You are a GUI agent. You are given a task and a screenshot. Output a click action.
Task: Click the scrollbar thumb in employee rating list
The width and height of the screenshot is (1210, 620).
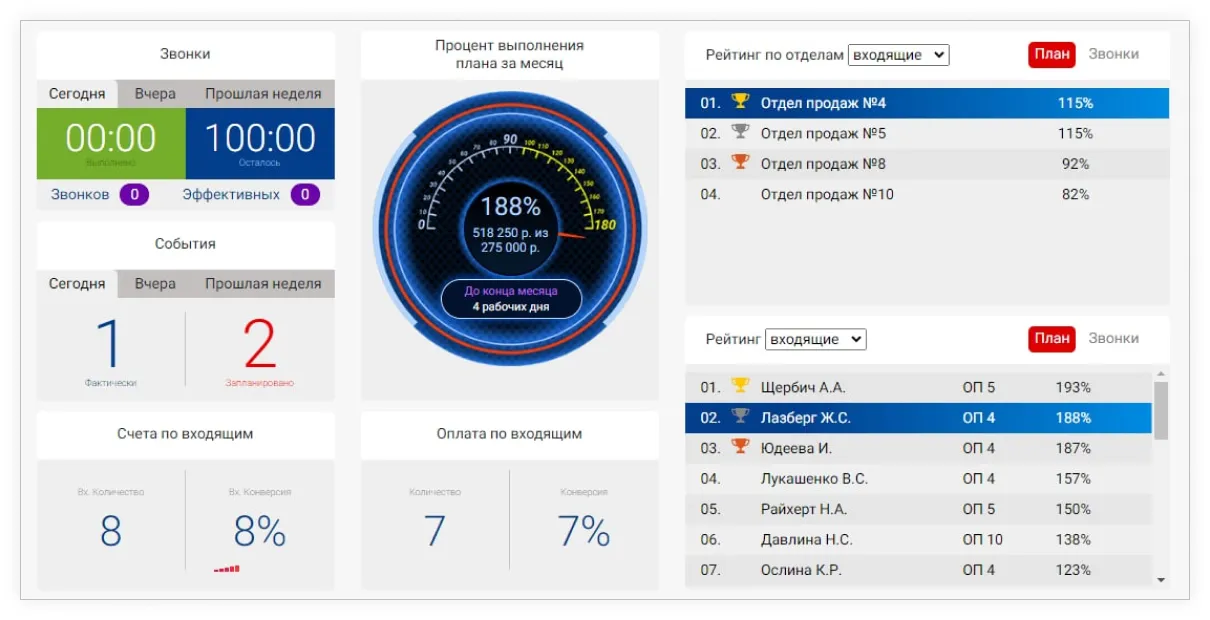click(x=1161, y=410)
